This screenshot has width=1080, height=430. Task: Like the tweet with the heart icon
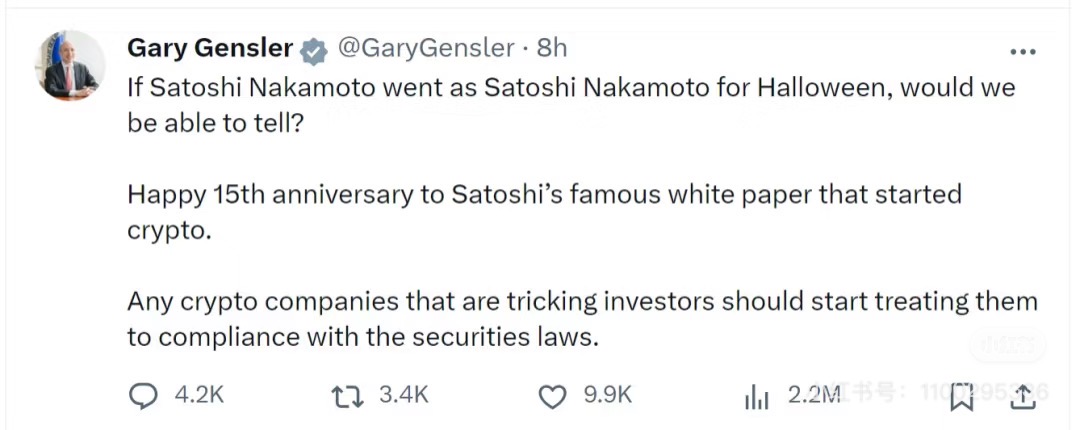coord(552,397)
